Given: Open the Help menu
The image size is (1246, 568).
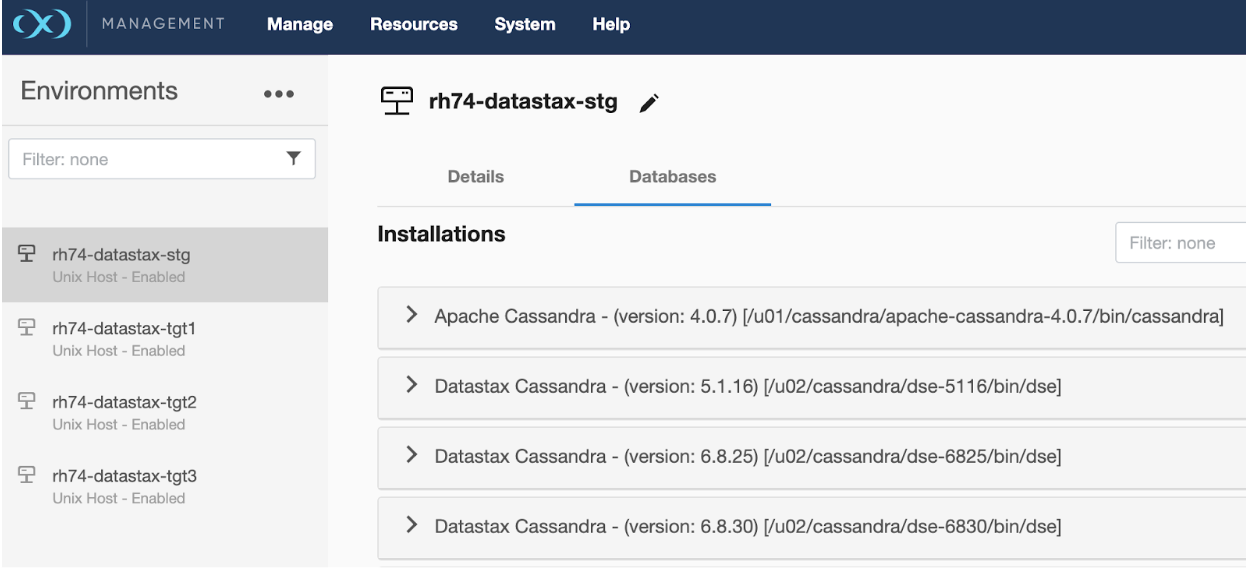Looking at the screenshot, I should (x=611, y=24).
